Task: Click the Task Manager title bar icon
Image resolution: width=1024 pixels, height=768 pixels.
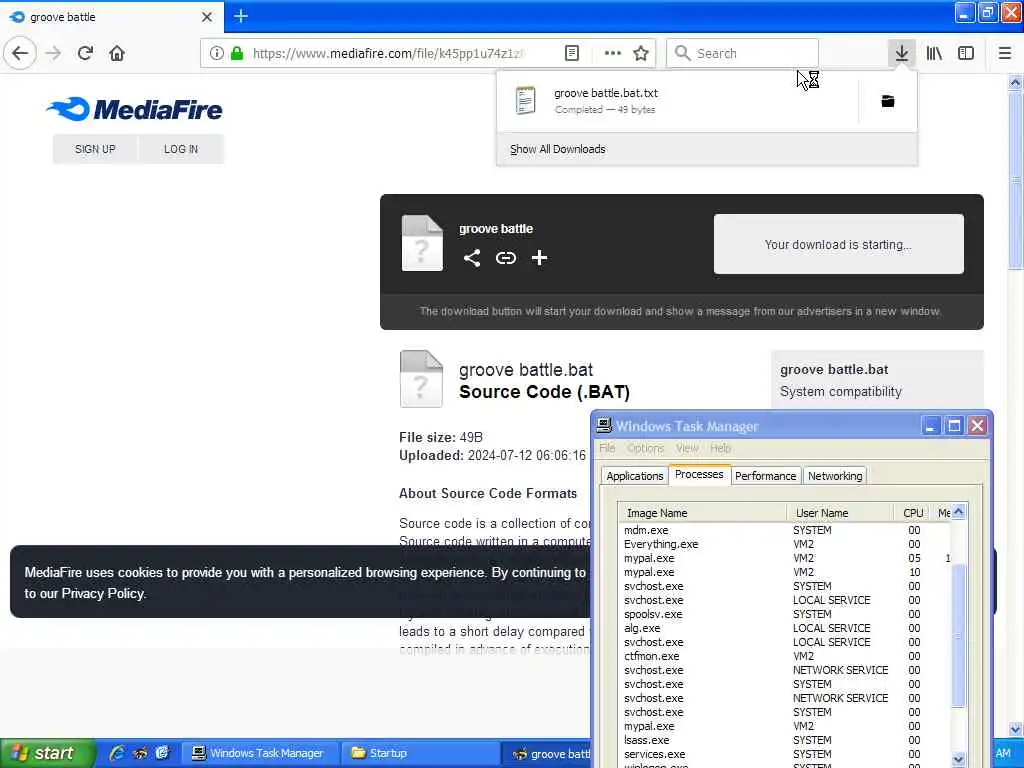Action: 604,425
